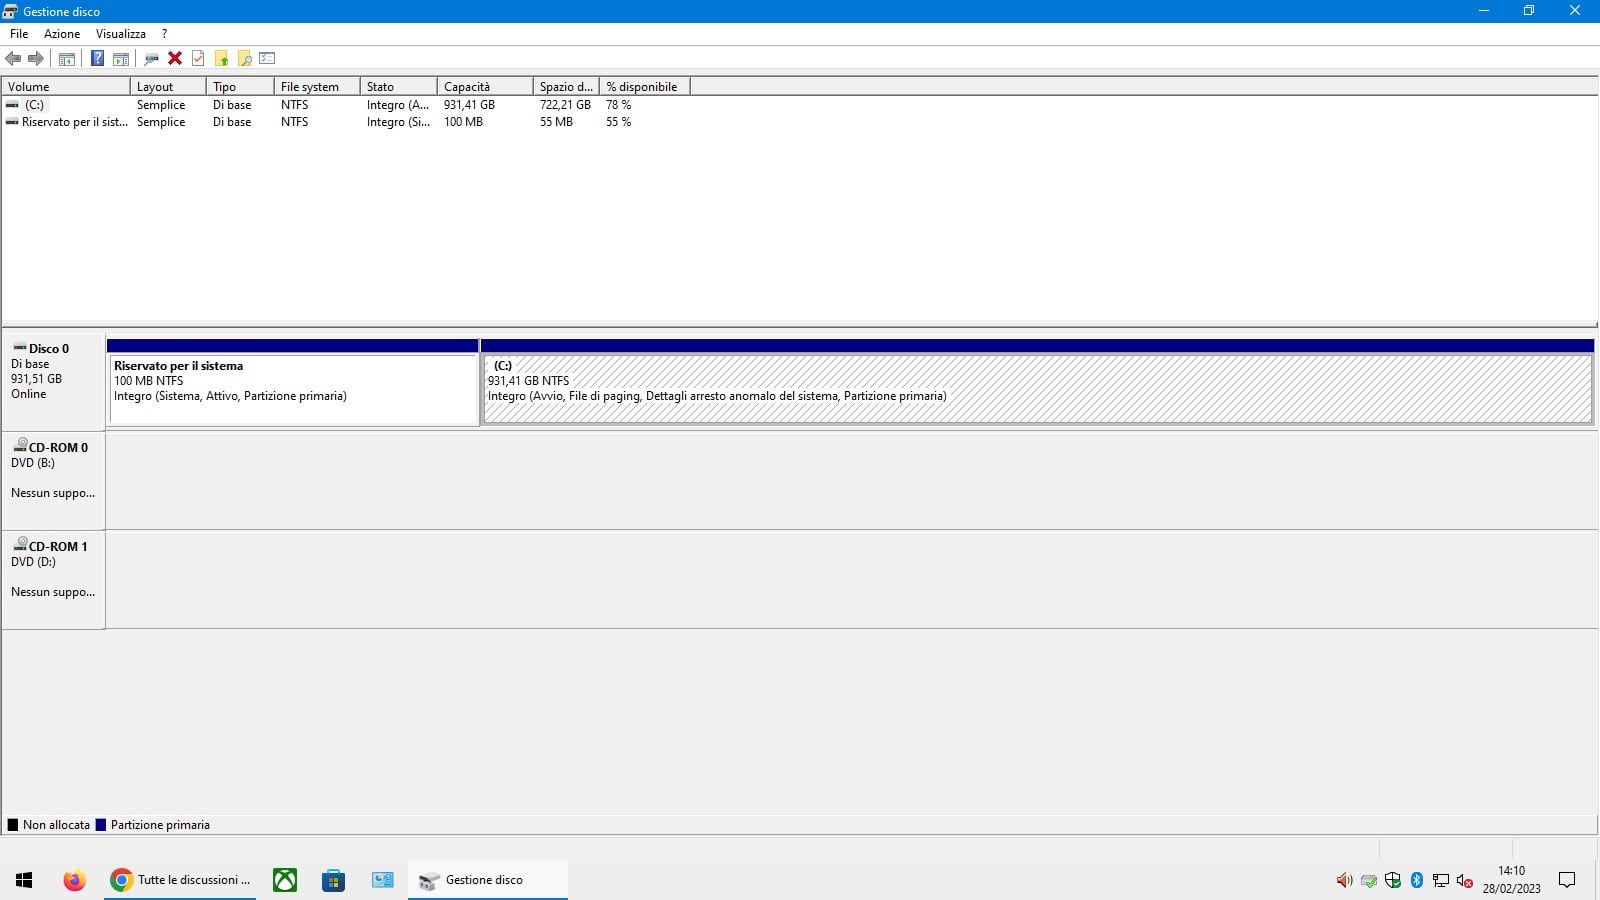Toggle the action pane toolbar icon

tap(121, 58)
